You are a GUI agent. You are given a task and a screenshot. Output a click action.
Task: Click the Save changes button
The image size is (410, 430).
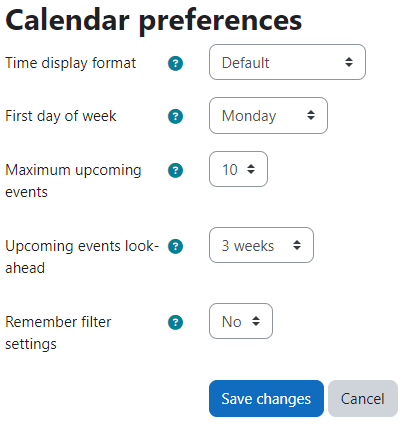pos(266,399)
